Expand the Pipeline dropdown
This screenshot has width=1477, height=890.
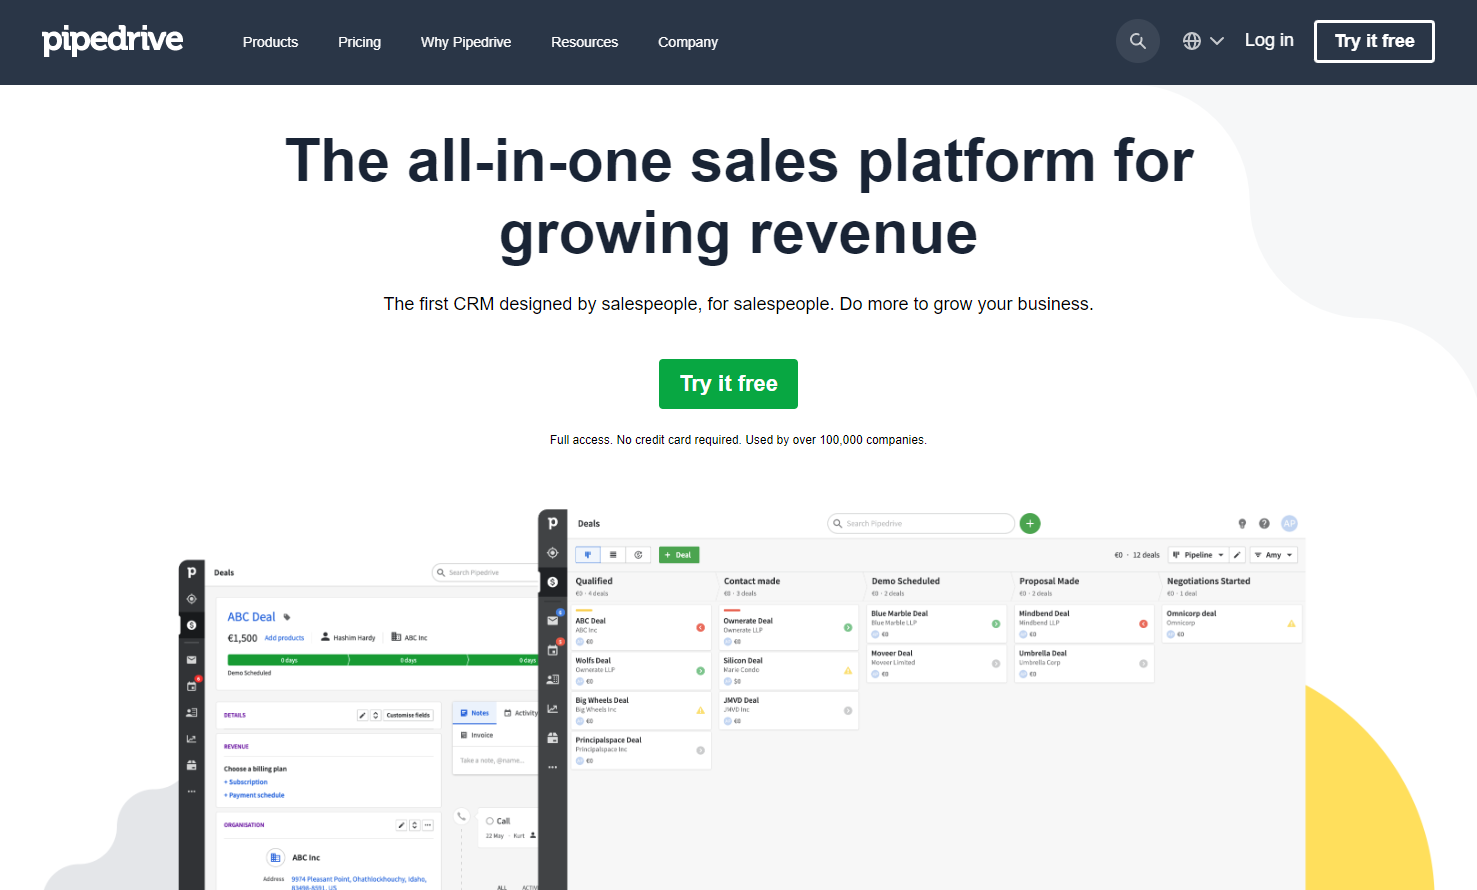[x=1198, y=555]
